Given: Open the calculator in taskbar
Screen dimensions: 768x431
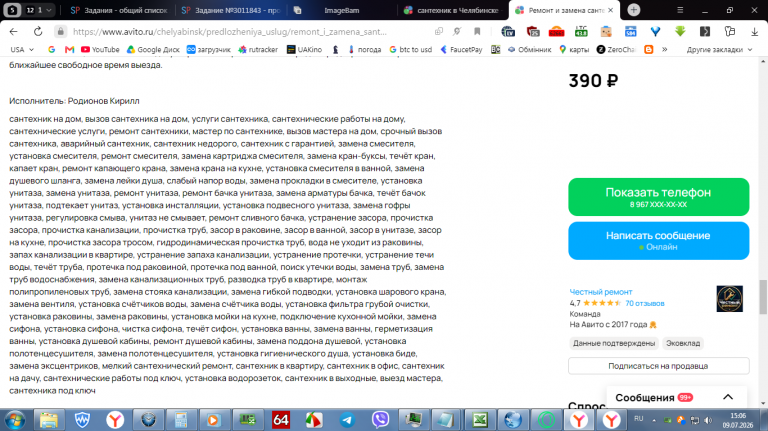Looking at the screenshot, I should point(181,420).
